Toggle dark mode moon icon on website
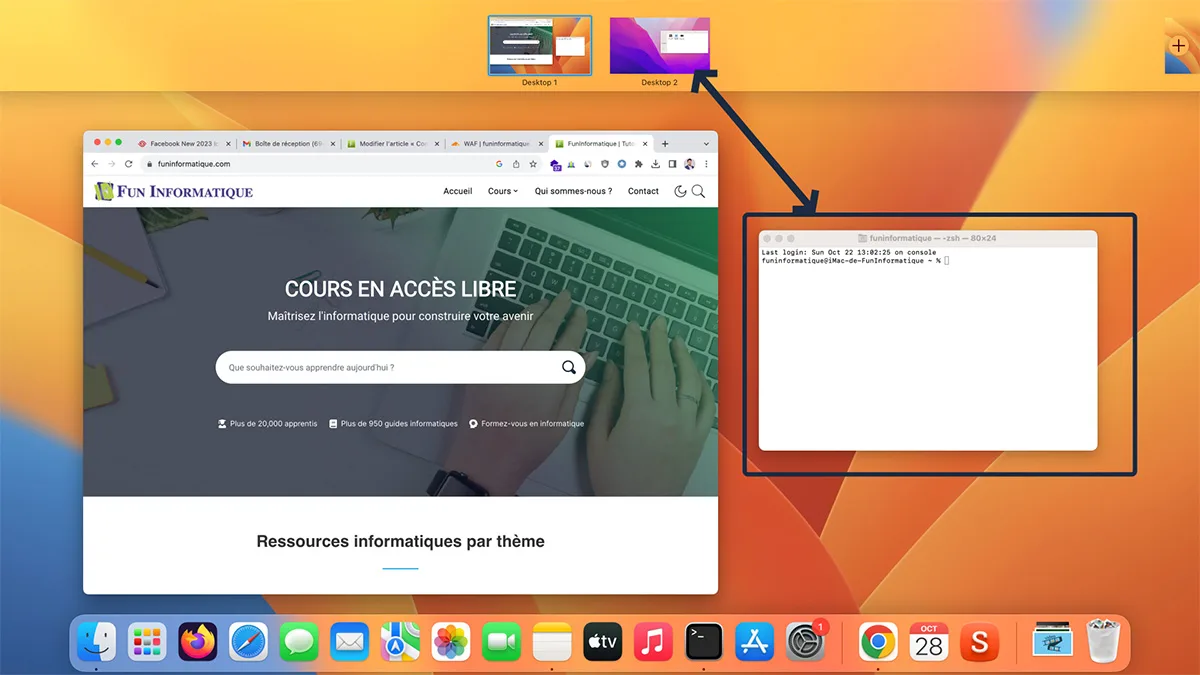The image size is (1200, 675). click(x=680, y=191)
